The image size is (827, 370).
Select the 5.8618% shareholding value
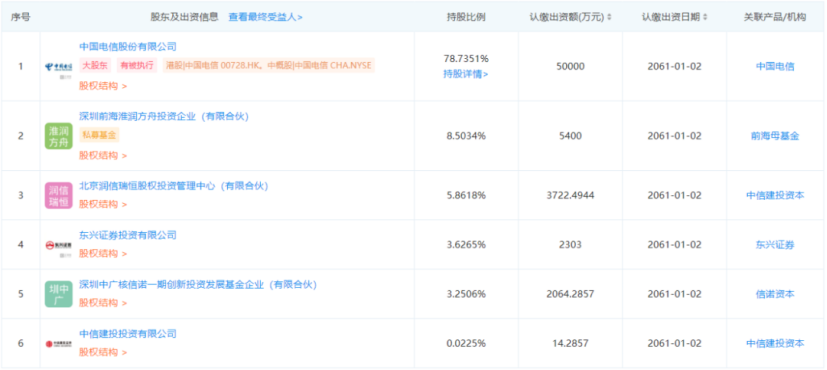466,195
